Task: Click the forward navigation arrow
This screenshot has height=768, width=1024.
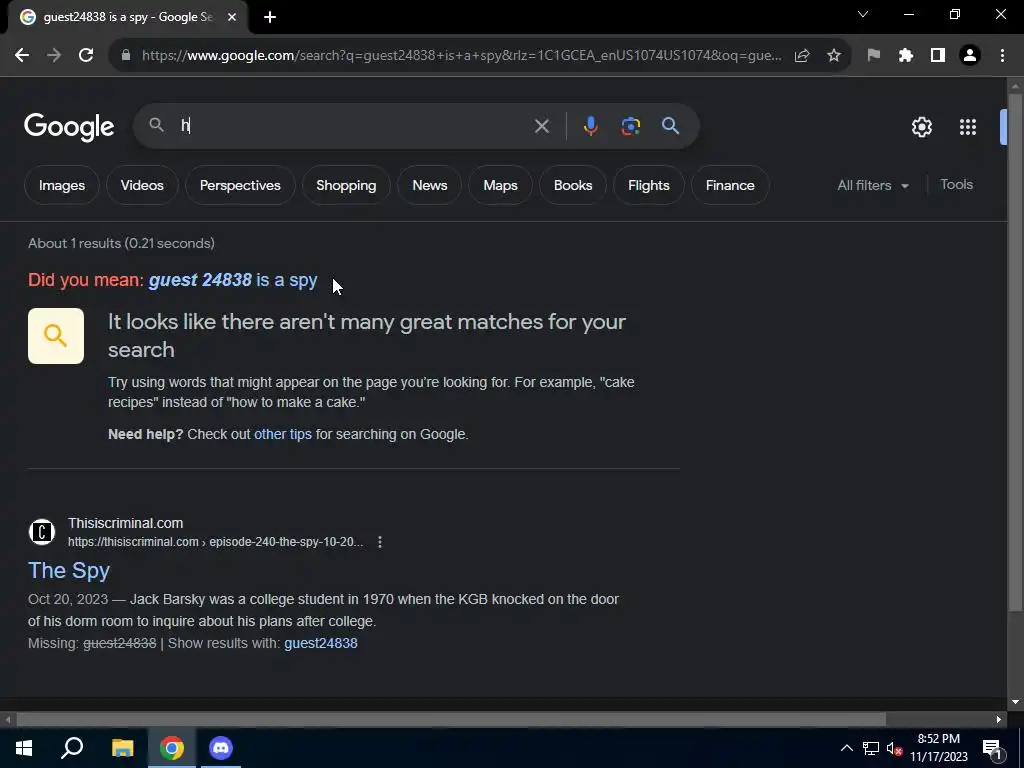Action: (54, 56)
